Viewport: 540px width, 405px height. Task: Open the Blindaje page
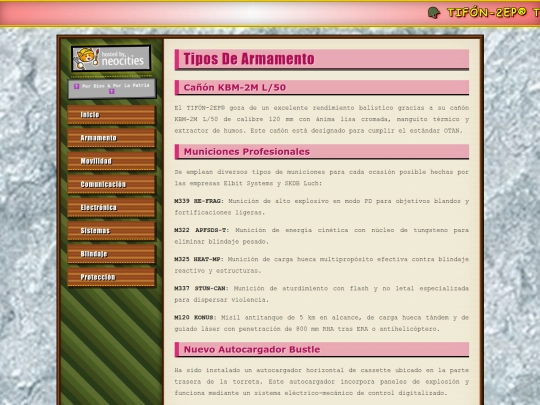coord(111,254)
